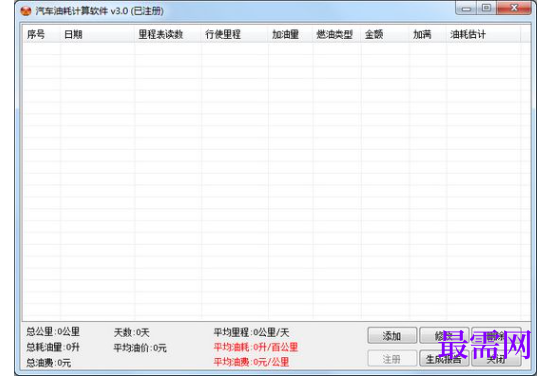Screen dimensions: 550x376
Task: Click the application icon in title bar
Action: [x=26, y=11]
